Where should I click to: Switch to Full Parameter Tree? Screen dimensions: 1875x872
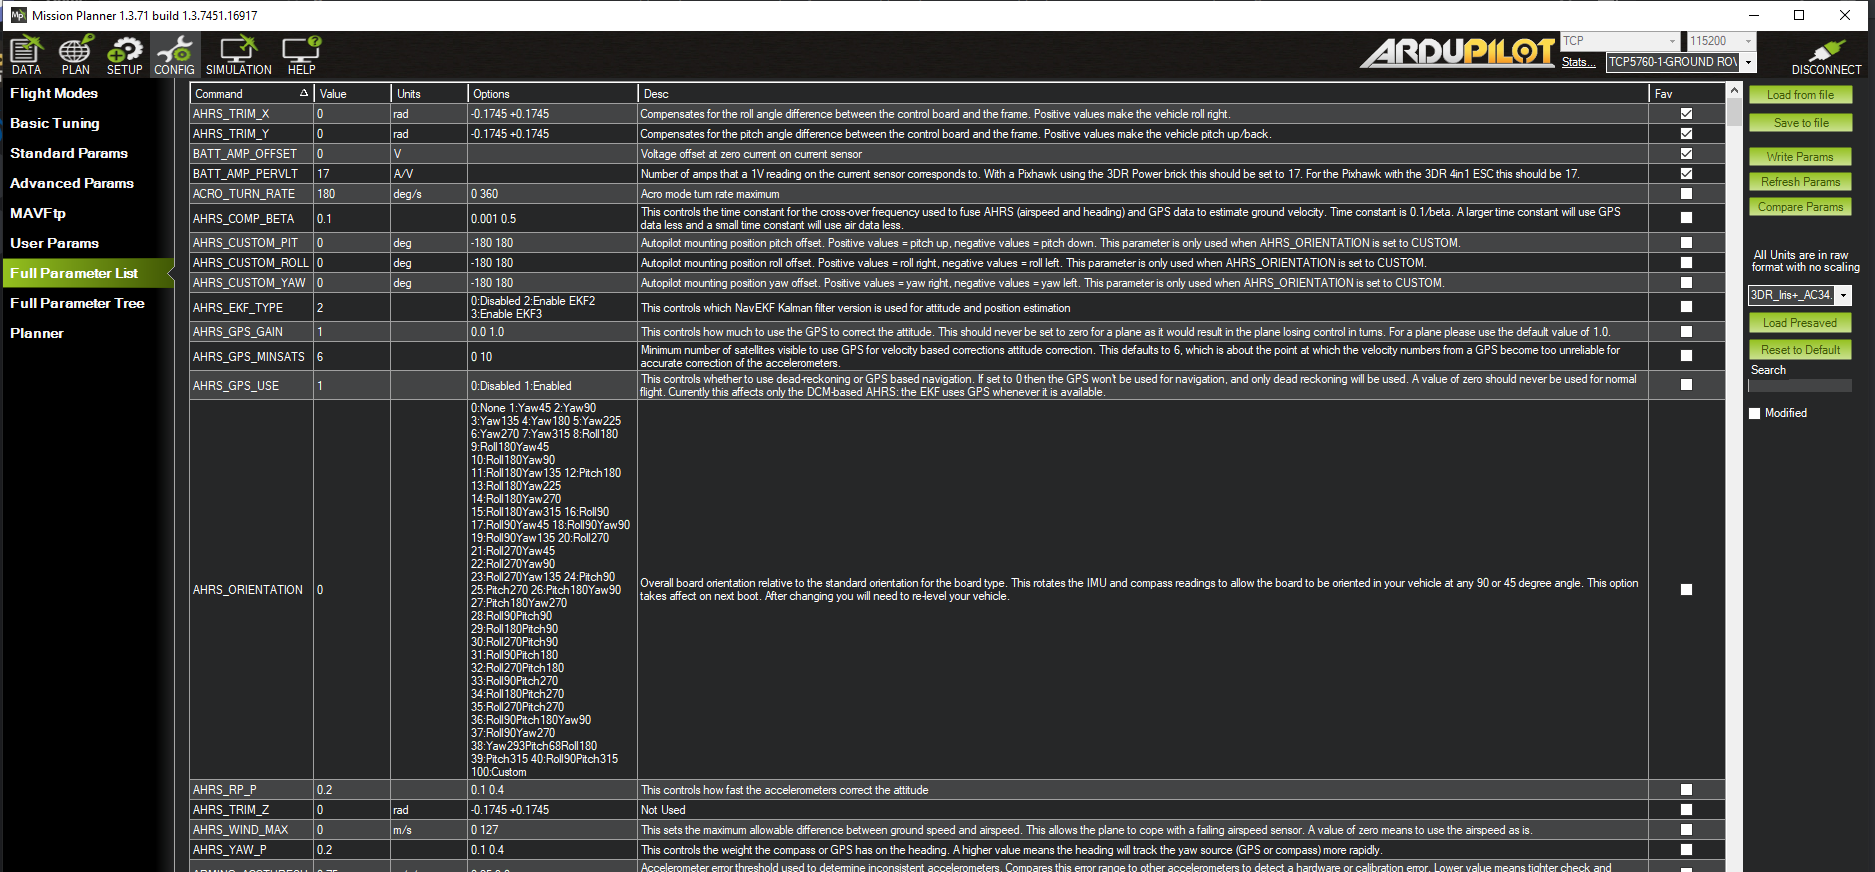click(x=77, y=303)
